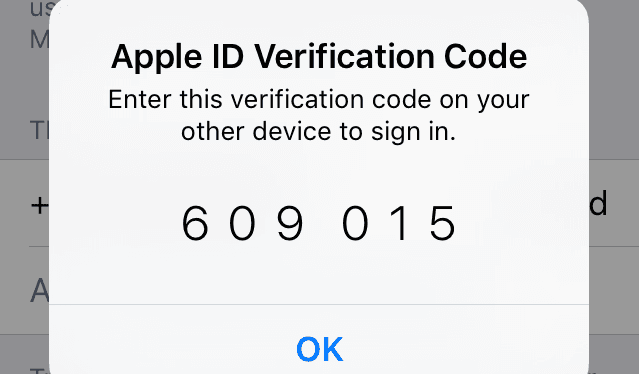Click the digit 1 of the code
The height and width of the screenshot is (374, 639).
click(x=401, y=223)
